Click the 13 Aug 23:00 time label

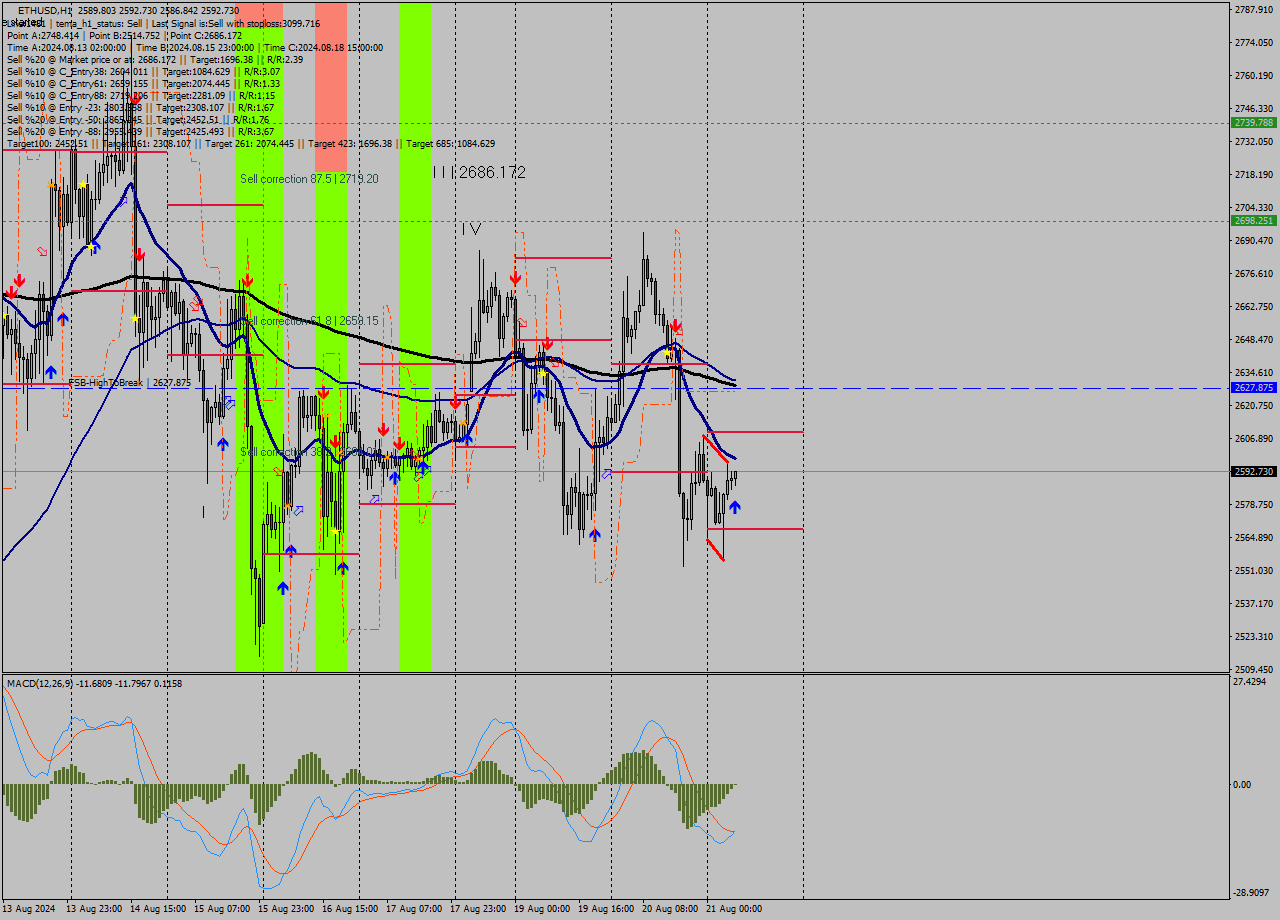pos(94,909)
